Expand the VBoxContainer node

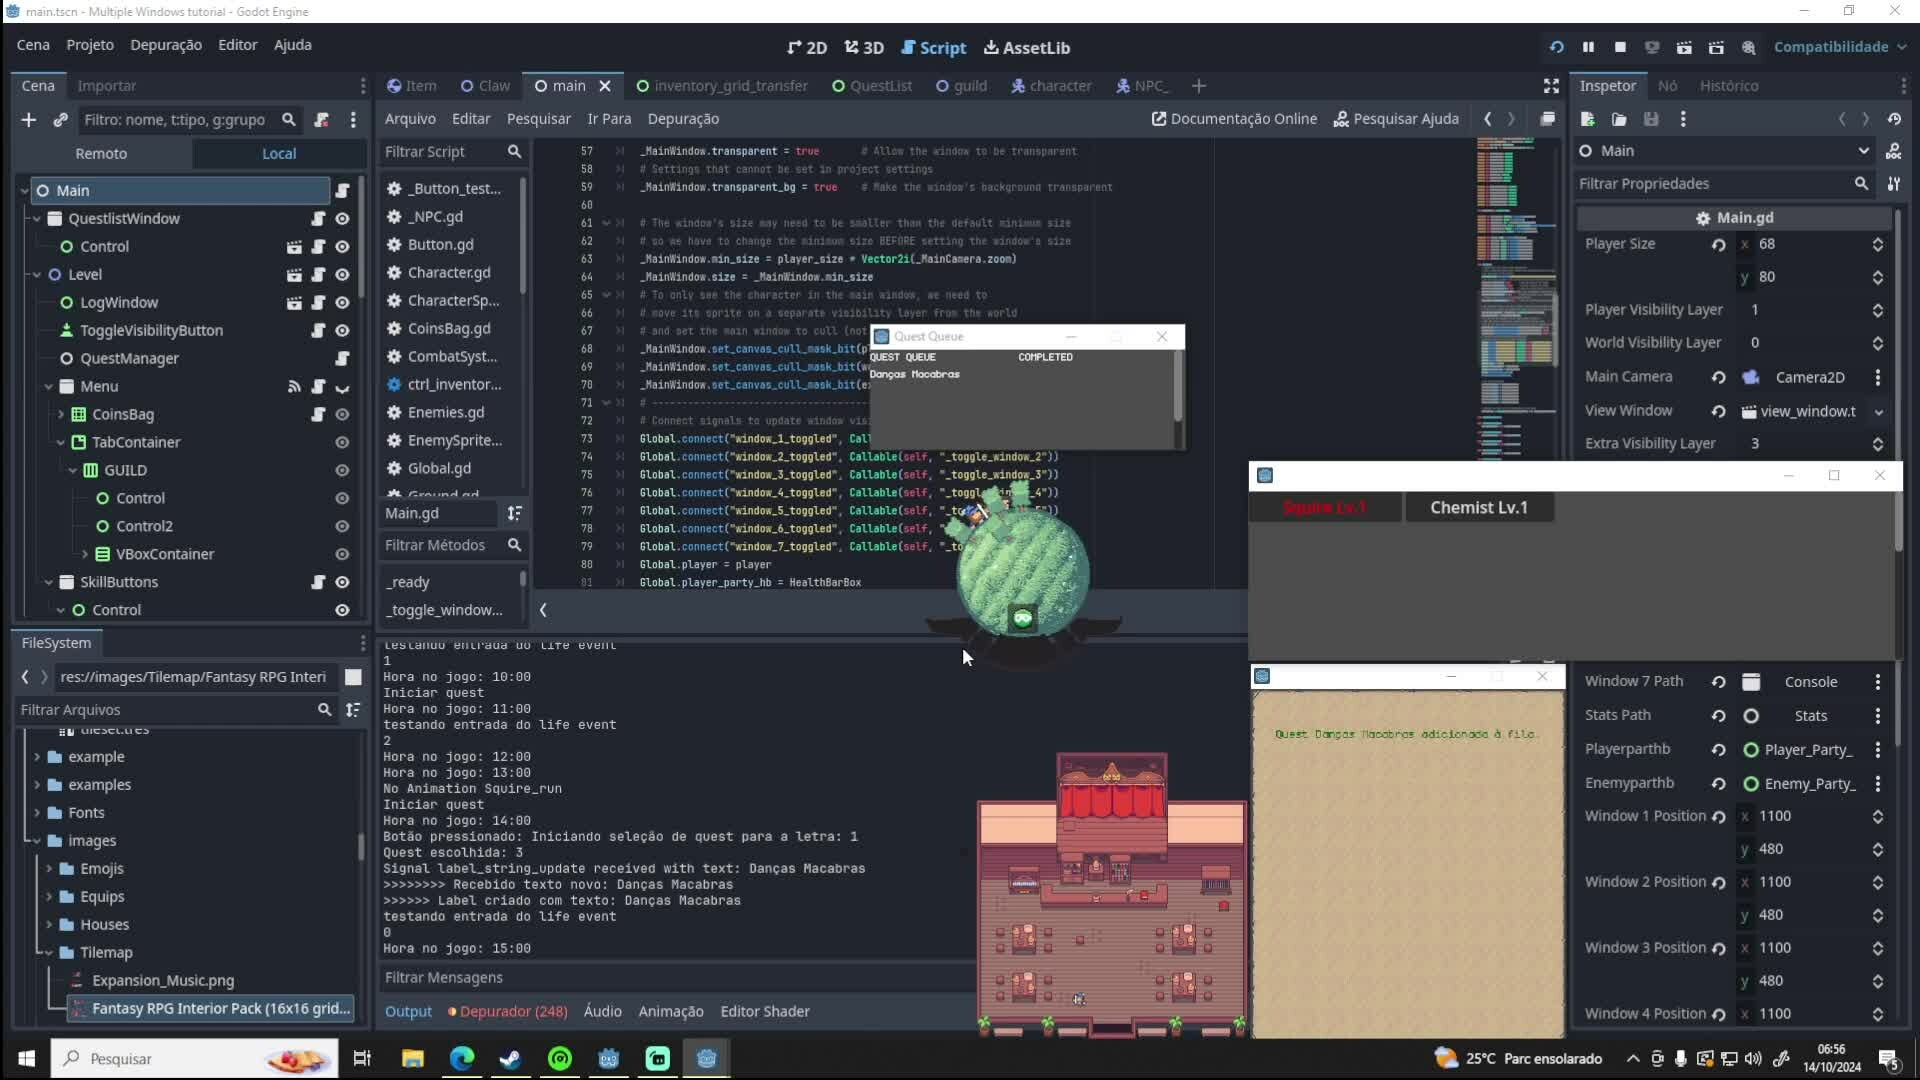85,554
